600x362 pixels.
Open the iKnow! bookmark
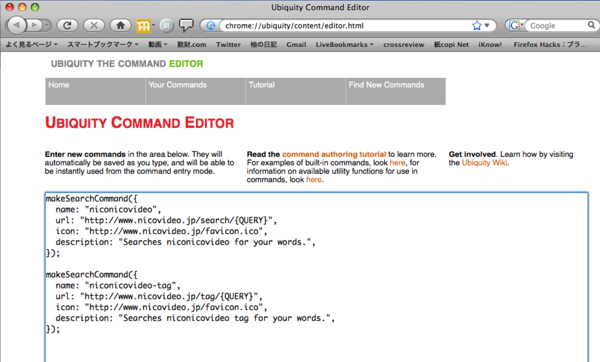coord(490,44)
